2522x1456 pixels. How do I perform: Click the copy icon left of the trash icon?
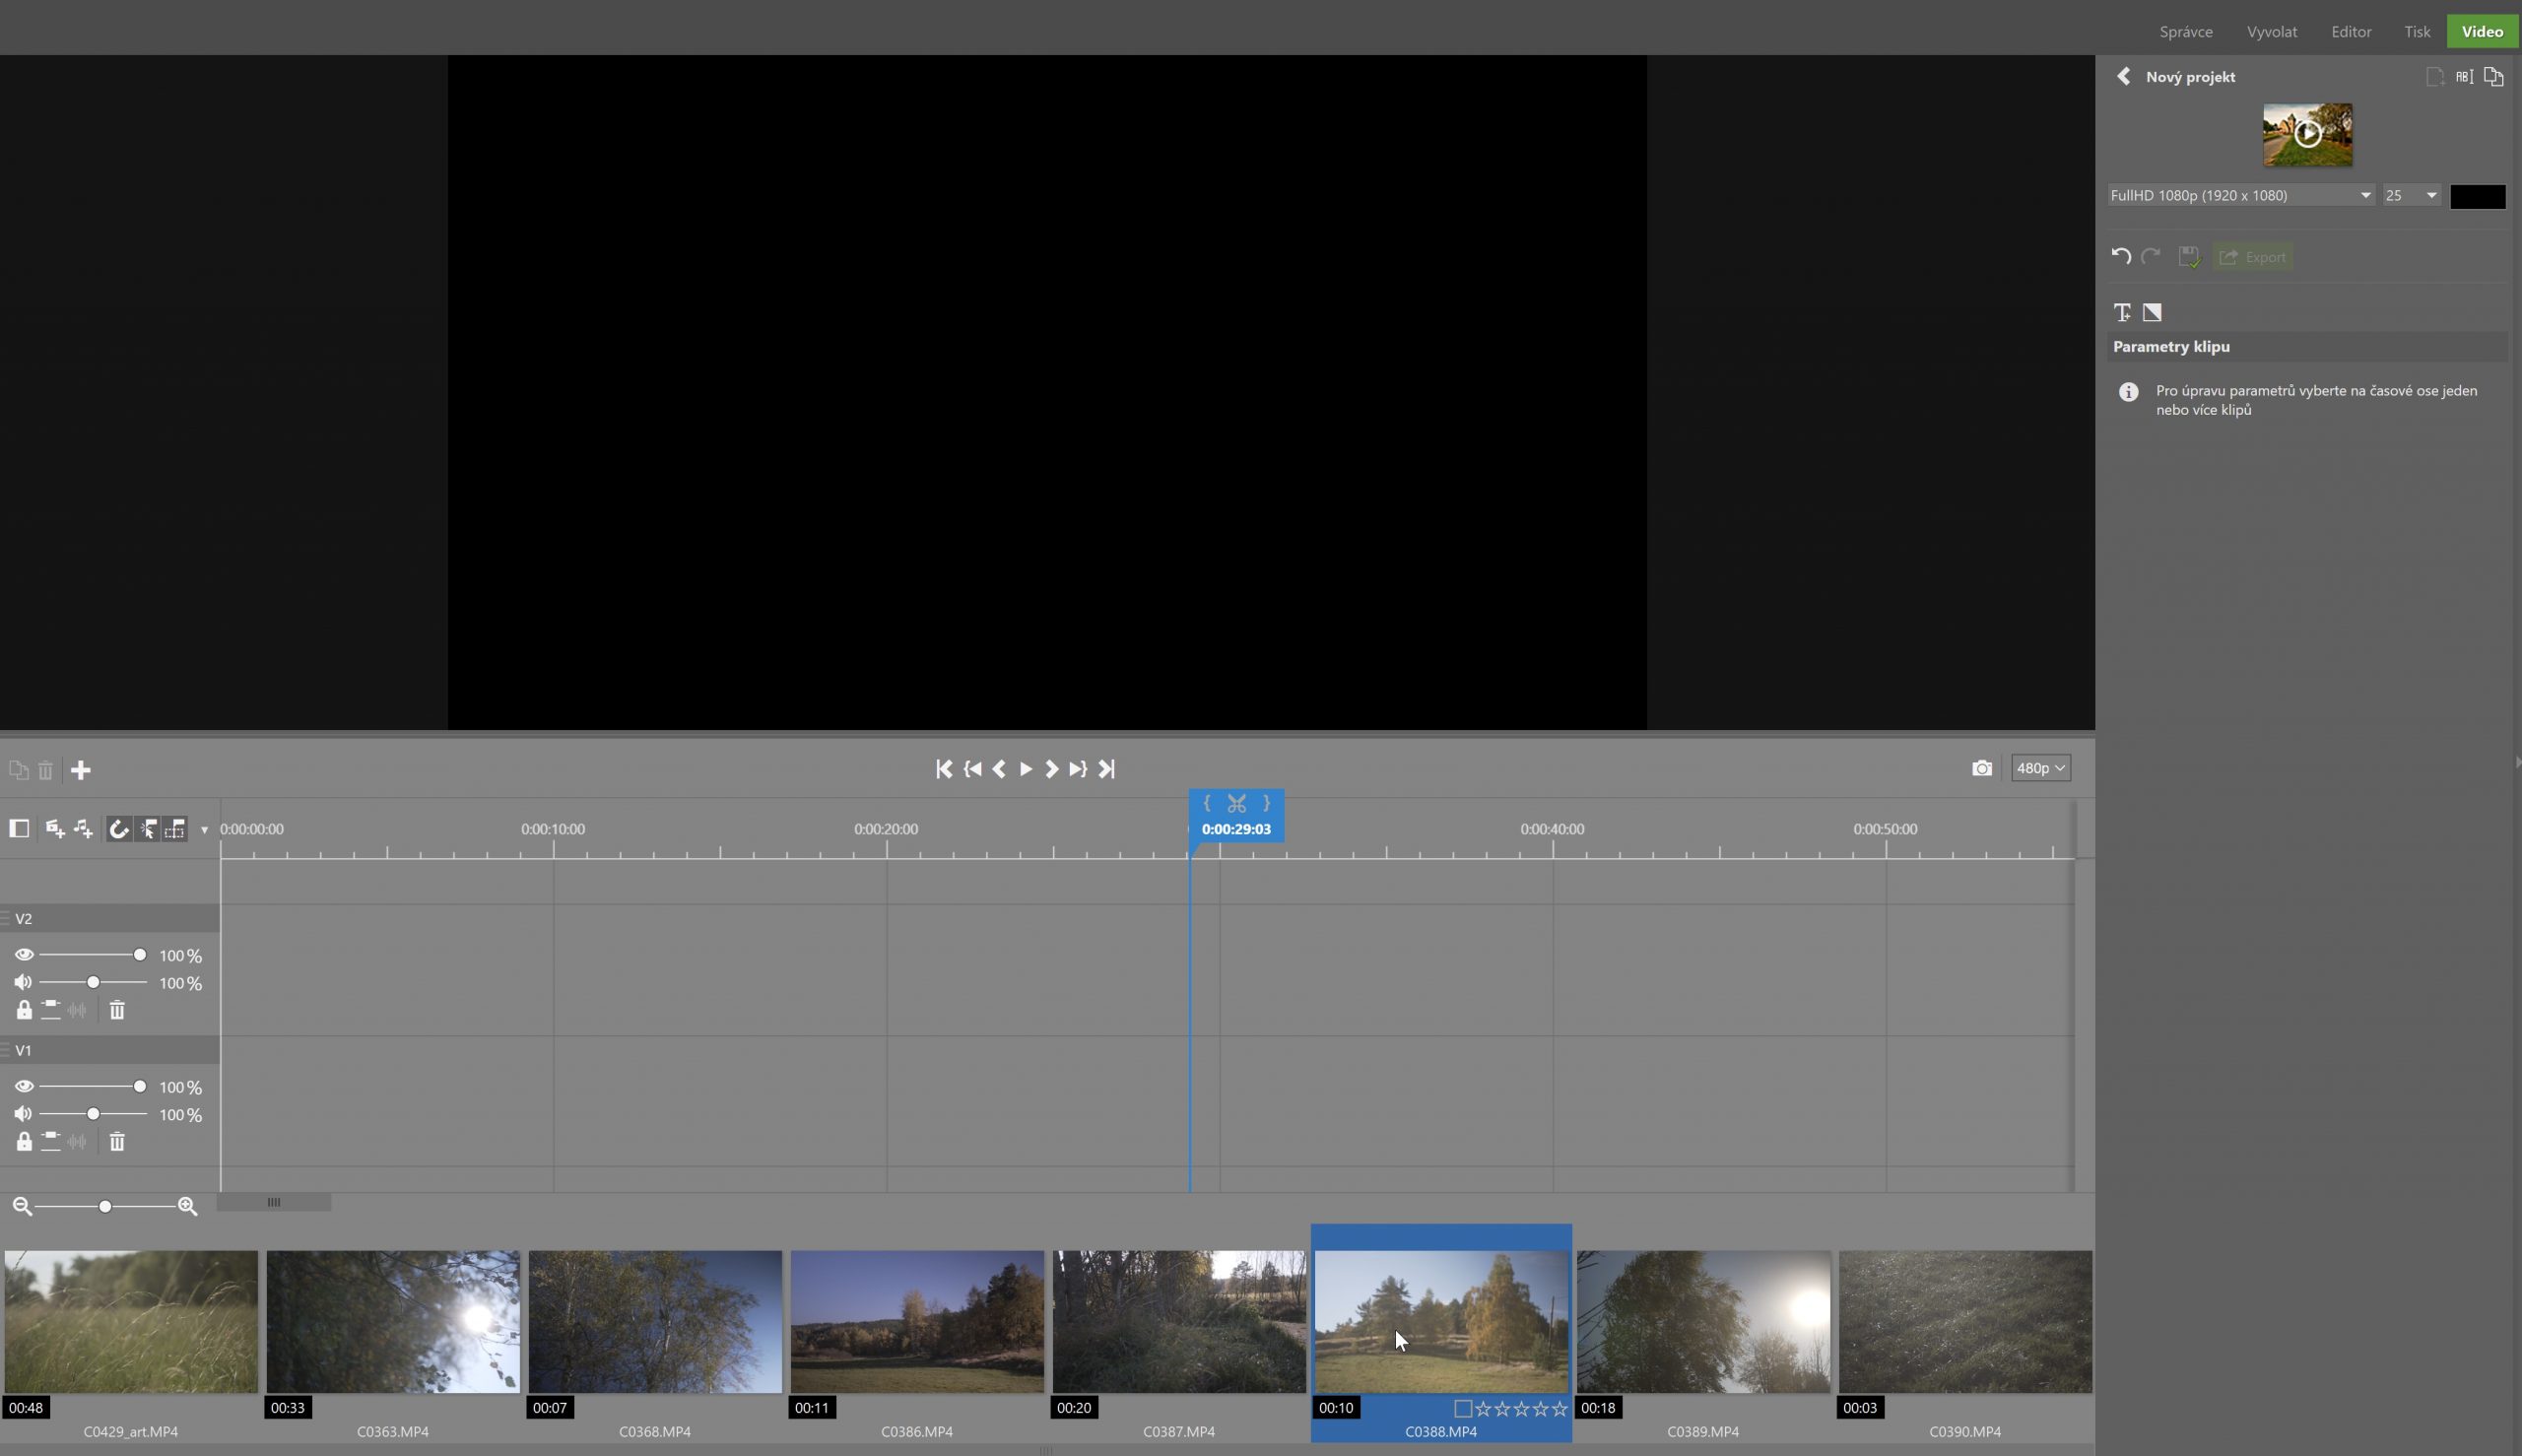(x=18, y=770)
